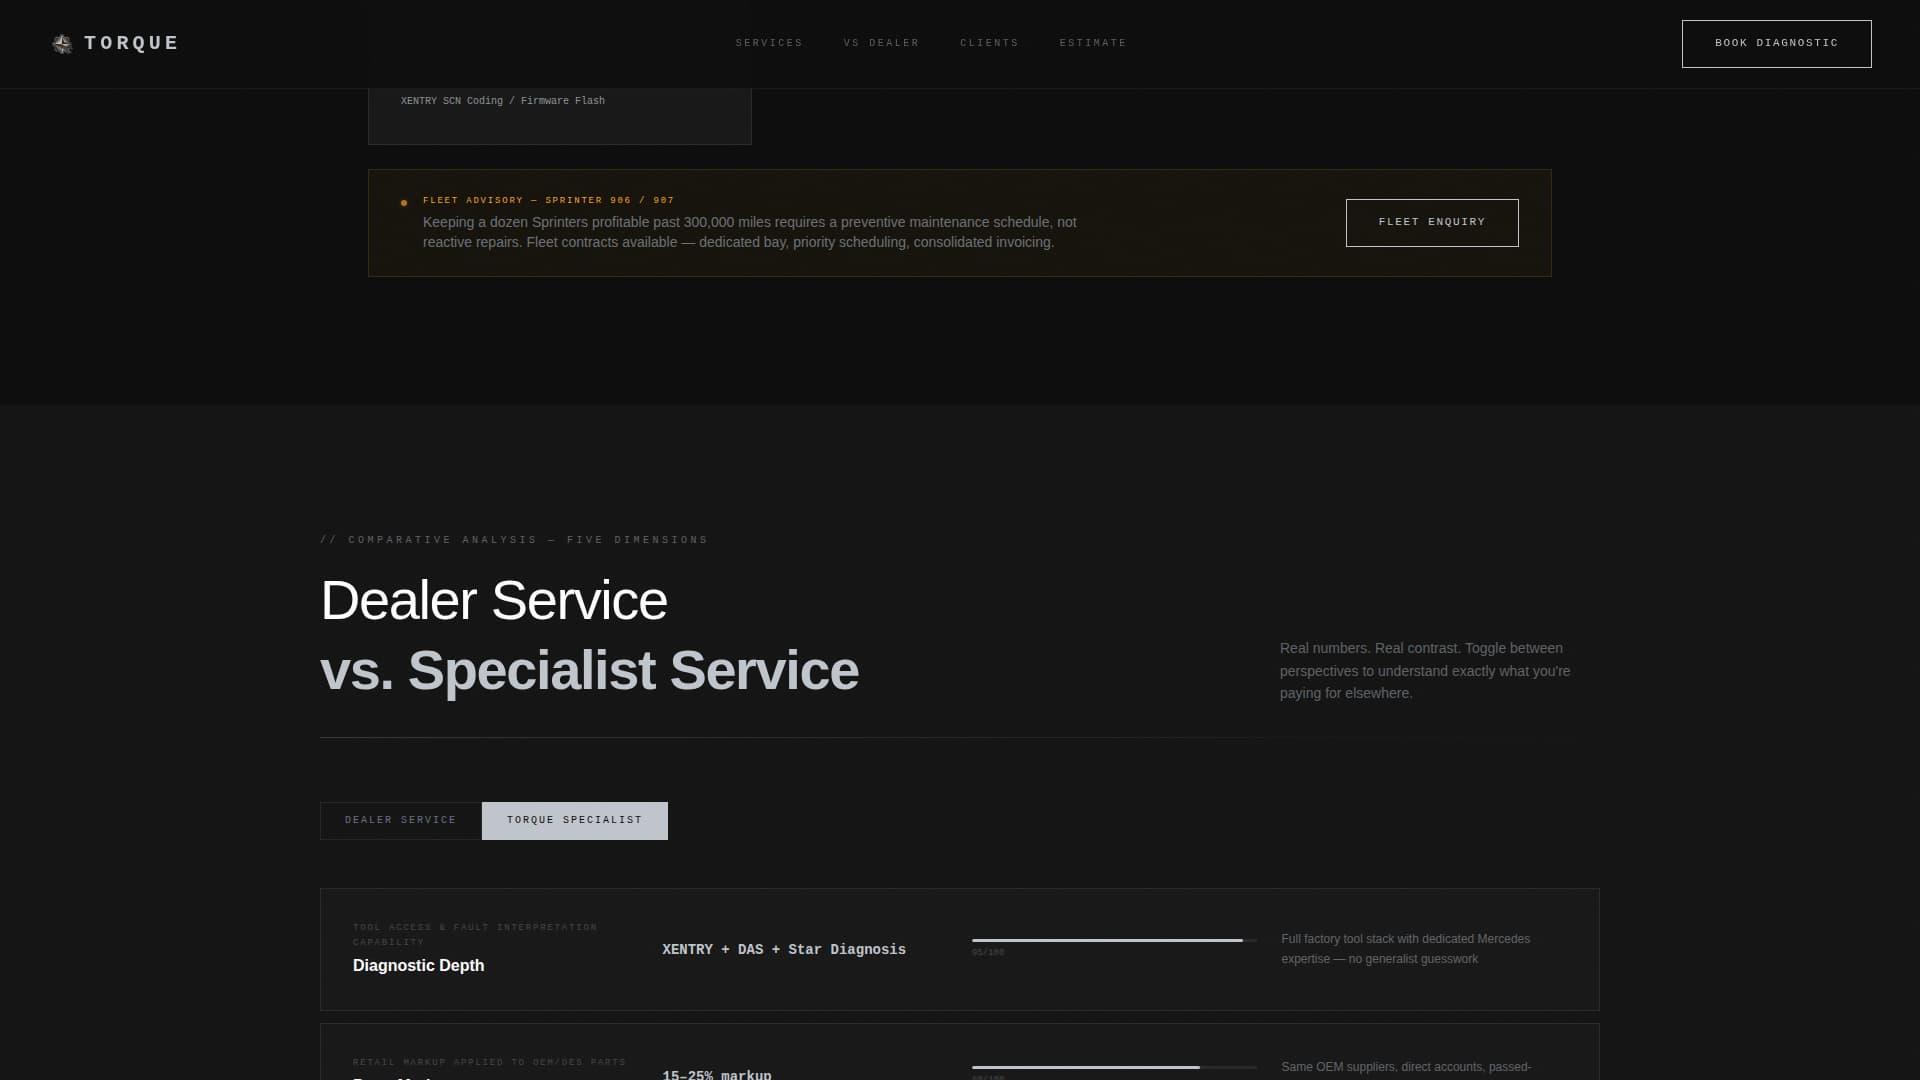Click the 'Real numbers. Real contrast.' paragraph
The width and height of the screenshot is (1920, 1080).
click(x=1425, y=671)
